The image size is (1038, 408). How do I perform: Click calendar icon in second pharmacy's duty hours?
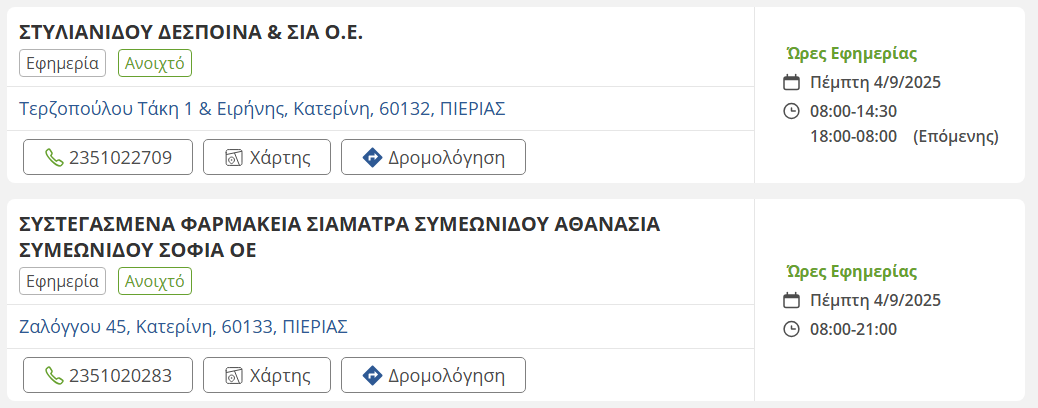791,300
